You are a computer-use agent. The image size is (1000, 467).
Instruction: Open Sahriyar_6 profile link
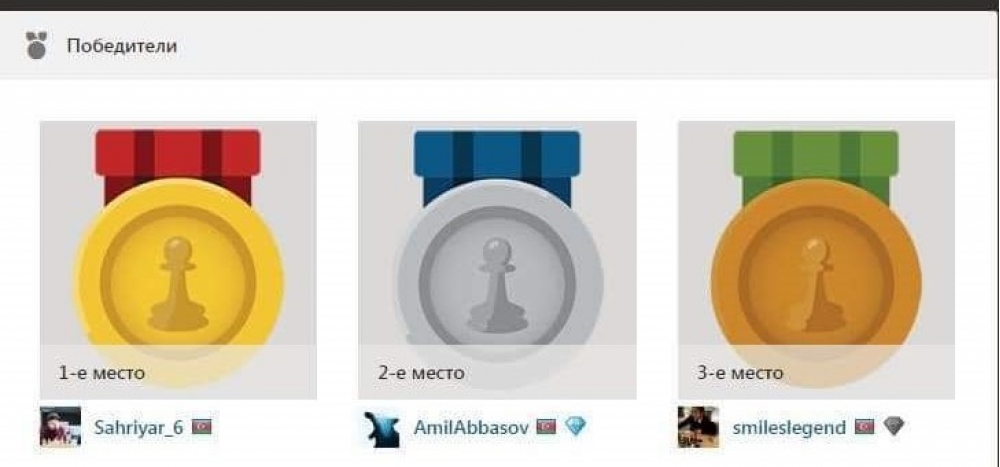pos(138,427)
